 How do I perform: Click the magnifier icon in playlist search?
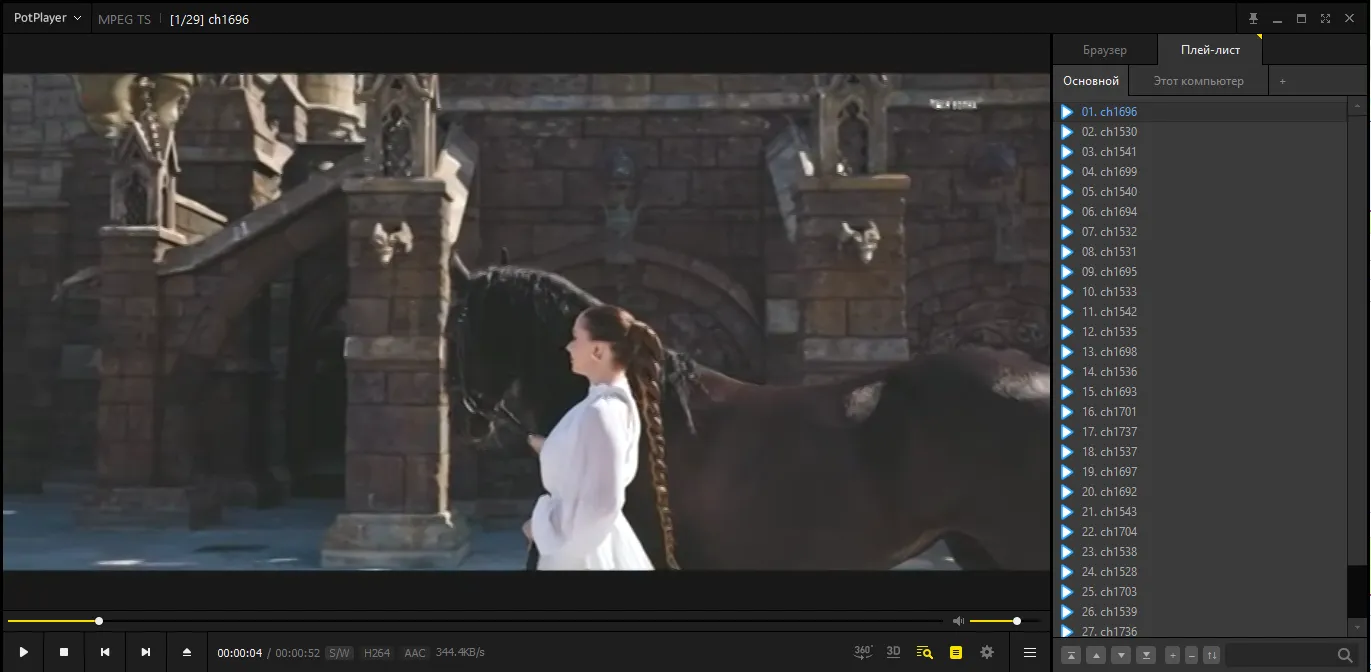coord(1345,655)
